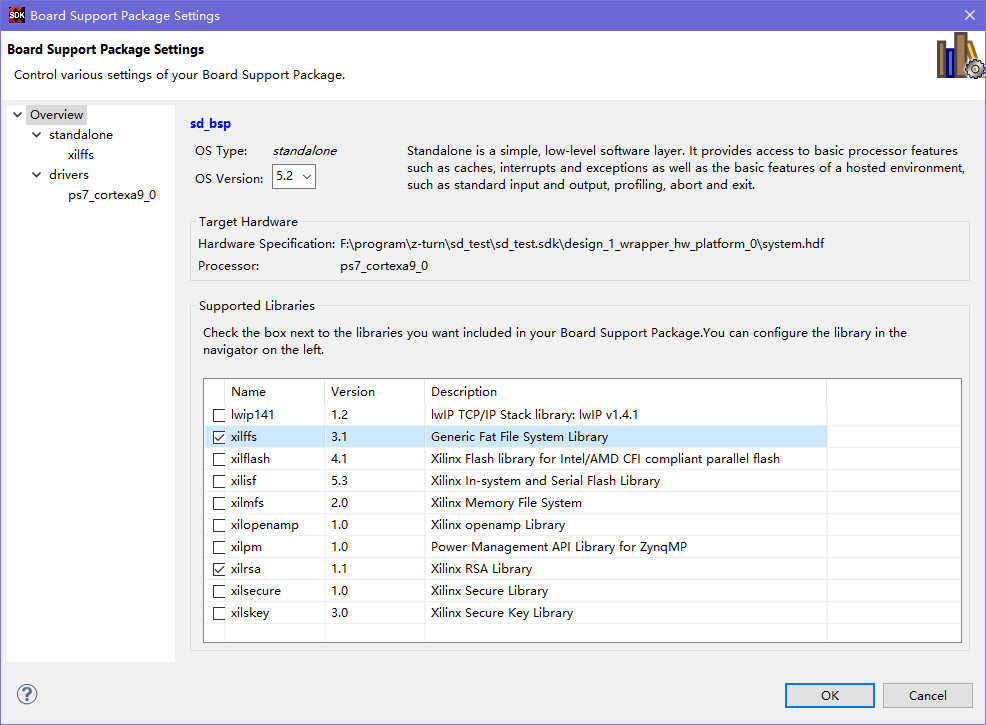Viewport: 986px width, 725px height.
Task: Select drivers in the navigator tree
Action: coord(69,174)
